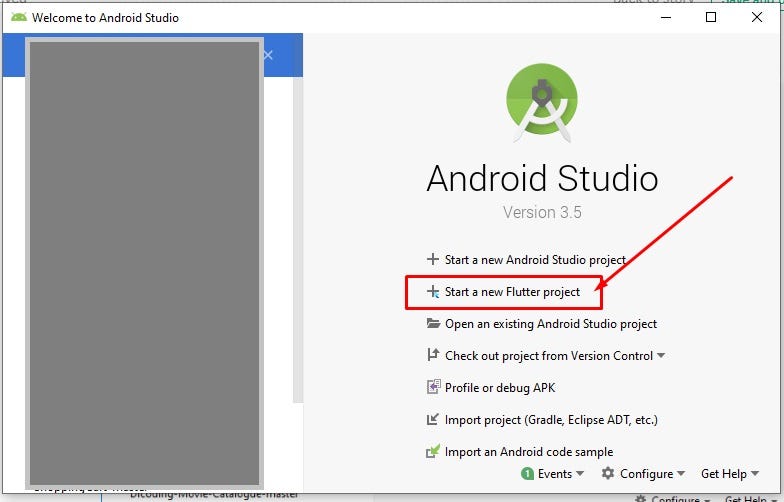Image resolution: width=784 pixels, height=502 pixels.
Task: Click the Version 3.5 text
Action: (542, 212)
